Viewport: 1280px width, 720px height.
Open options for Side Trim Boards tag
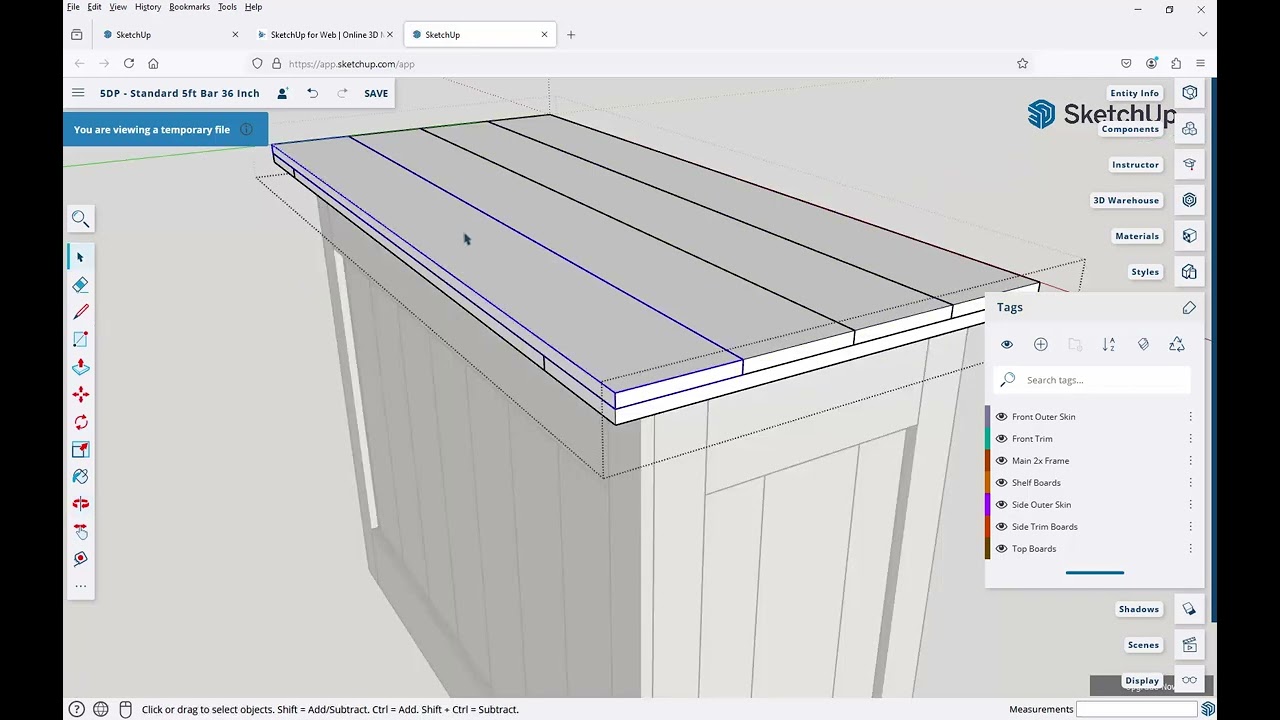tap(1190, 527)
